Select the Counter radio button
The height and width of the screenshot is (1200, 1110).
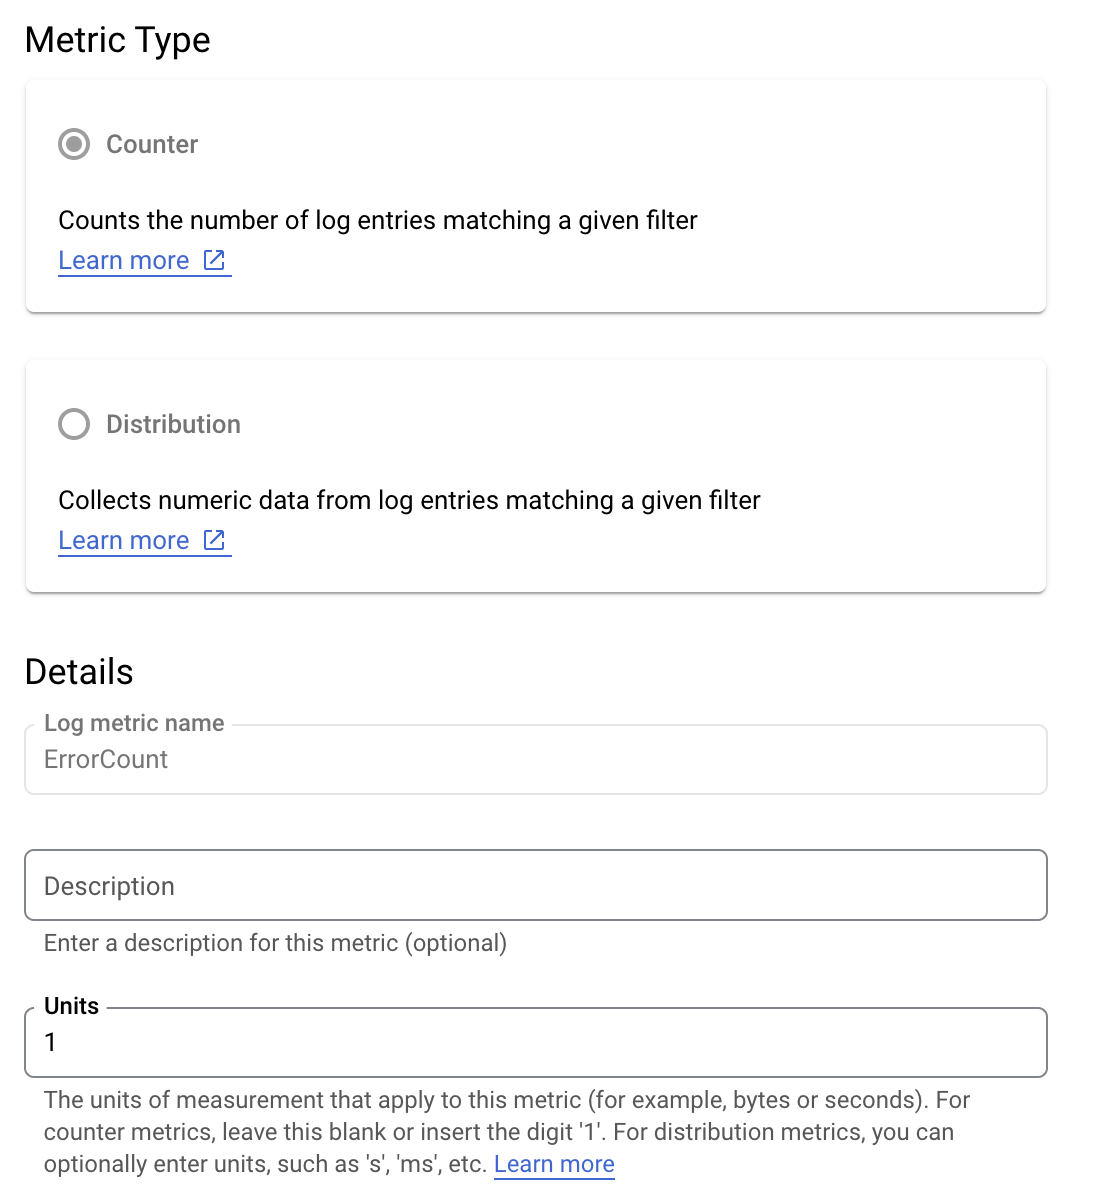[74, 144]
